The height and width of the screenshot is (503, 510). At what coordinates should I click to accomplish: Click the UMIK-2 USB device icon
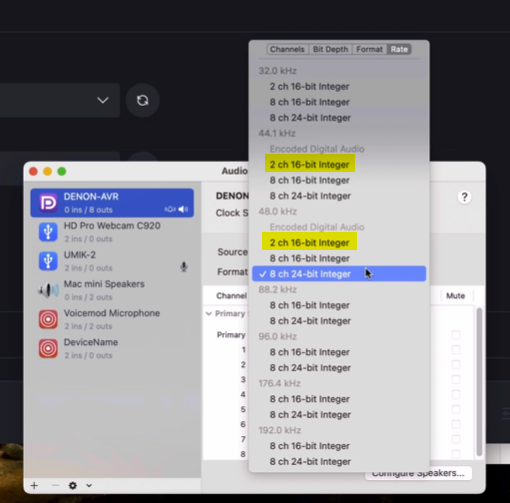tap(48, 261)
